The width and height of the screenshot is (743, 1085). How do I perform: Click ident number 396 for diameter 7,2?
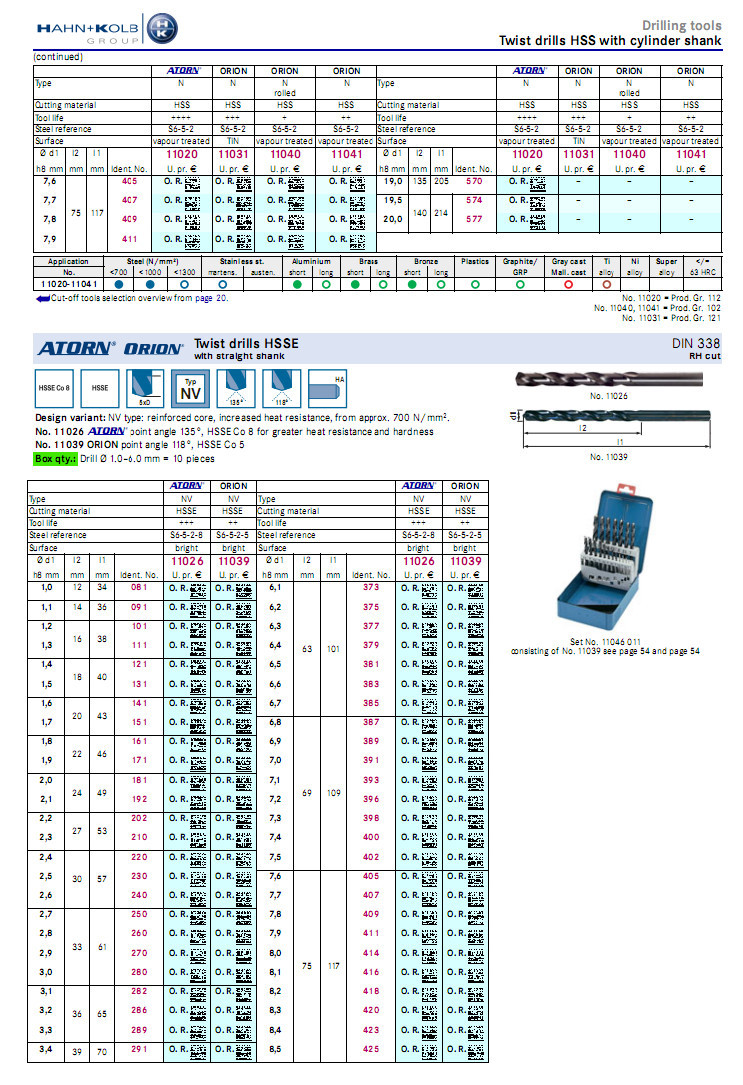pos(371,799)
